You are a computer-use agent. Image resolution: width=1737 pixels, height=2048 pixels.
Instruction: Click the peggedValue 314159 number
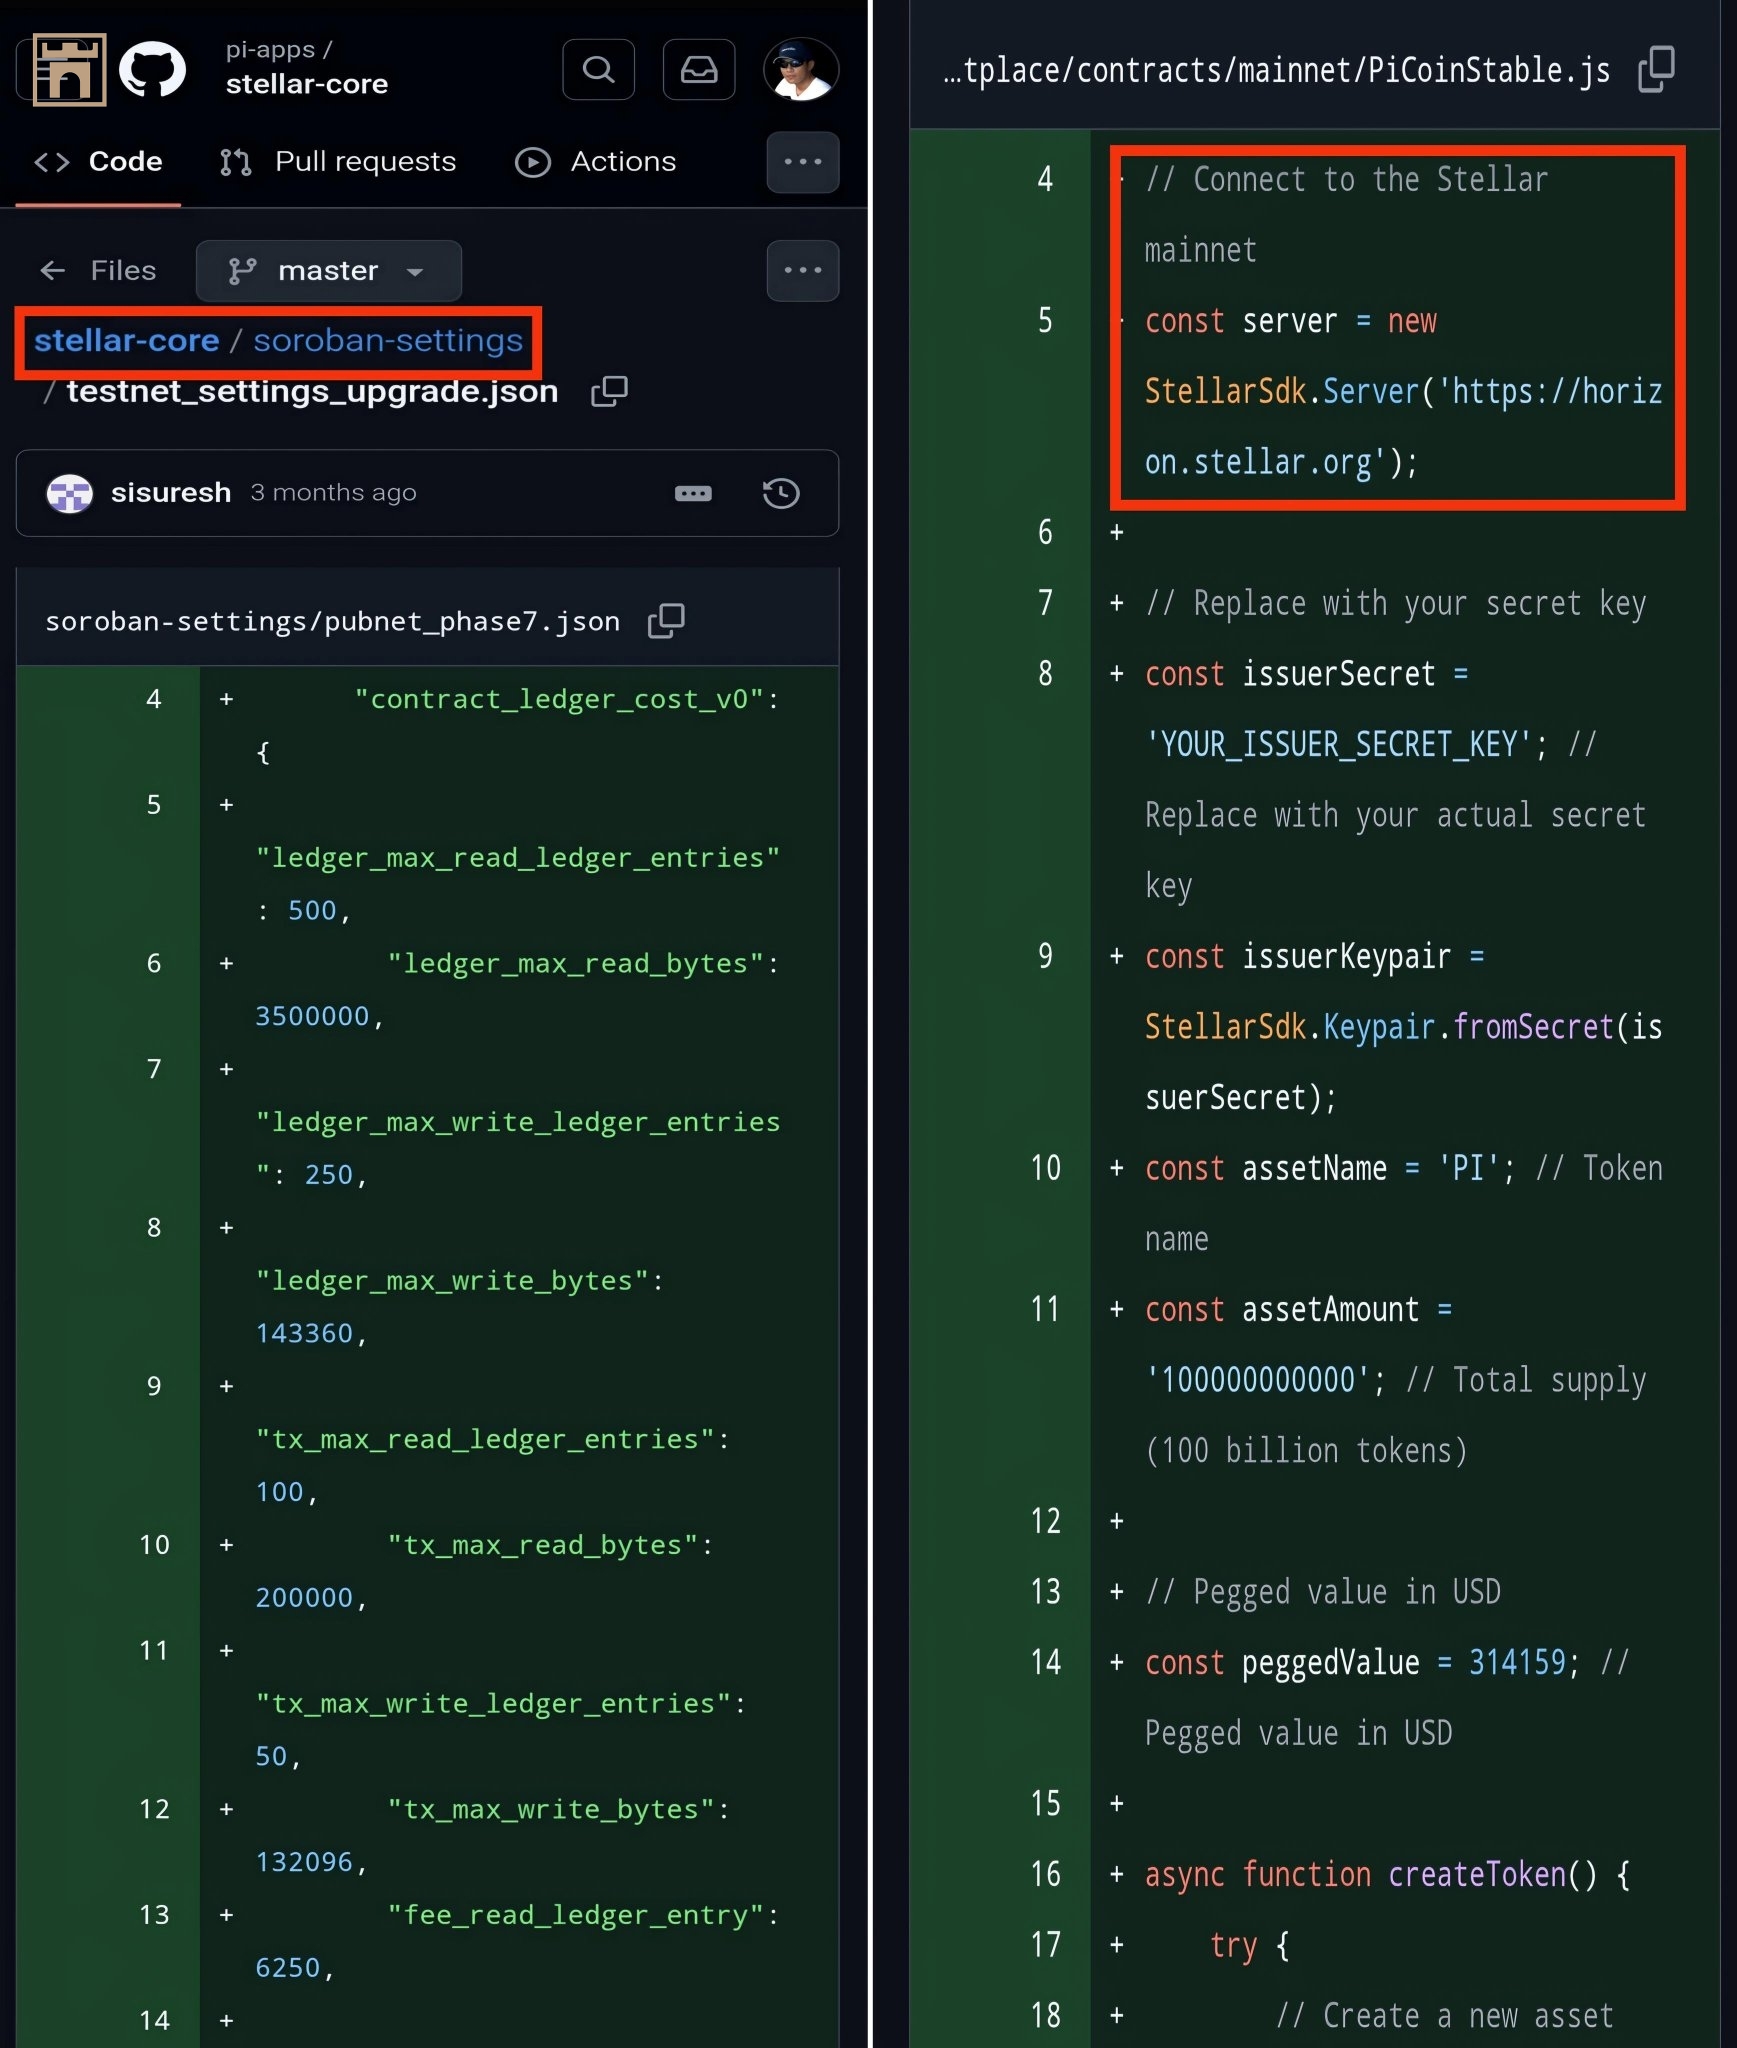[1517, 1662]
